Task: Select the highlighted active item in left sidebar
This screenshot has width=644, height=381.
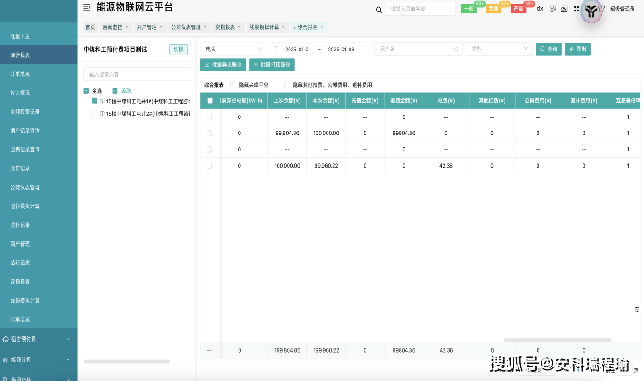Action: [x=39, y=55]
